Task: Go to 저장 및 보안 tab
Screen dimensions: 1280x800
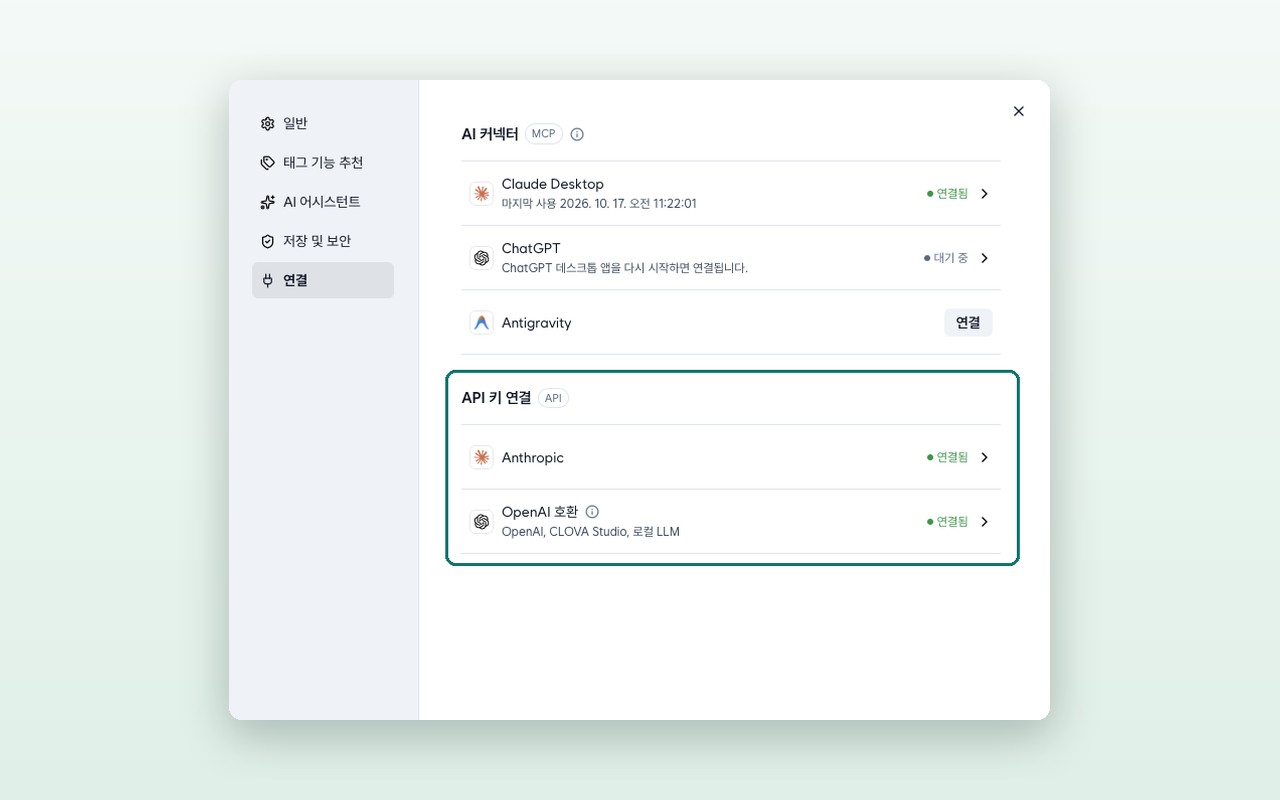Action: [x=323, y=241]
